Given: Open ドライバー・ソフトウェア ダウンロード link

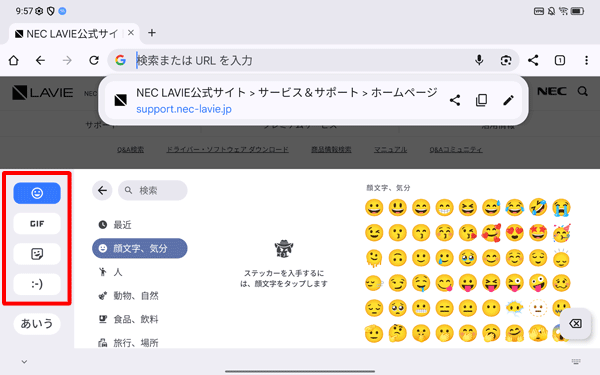Looking at the screenshot, I should pyautogui.click(x=227, y=149).
